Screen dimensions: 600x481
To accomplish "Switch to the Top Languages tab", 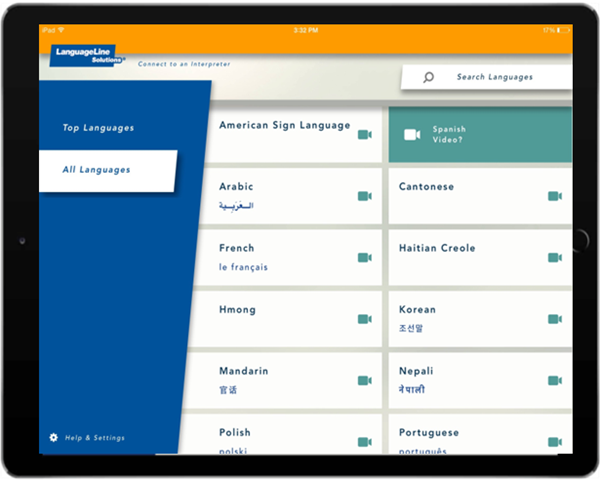I will 98,128.
